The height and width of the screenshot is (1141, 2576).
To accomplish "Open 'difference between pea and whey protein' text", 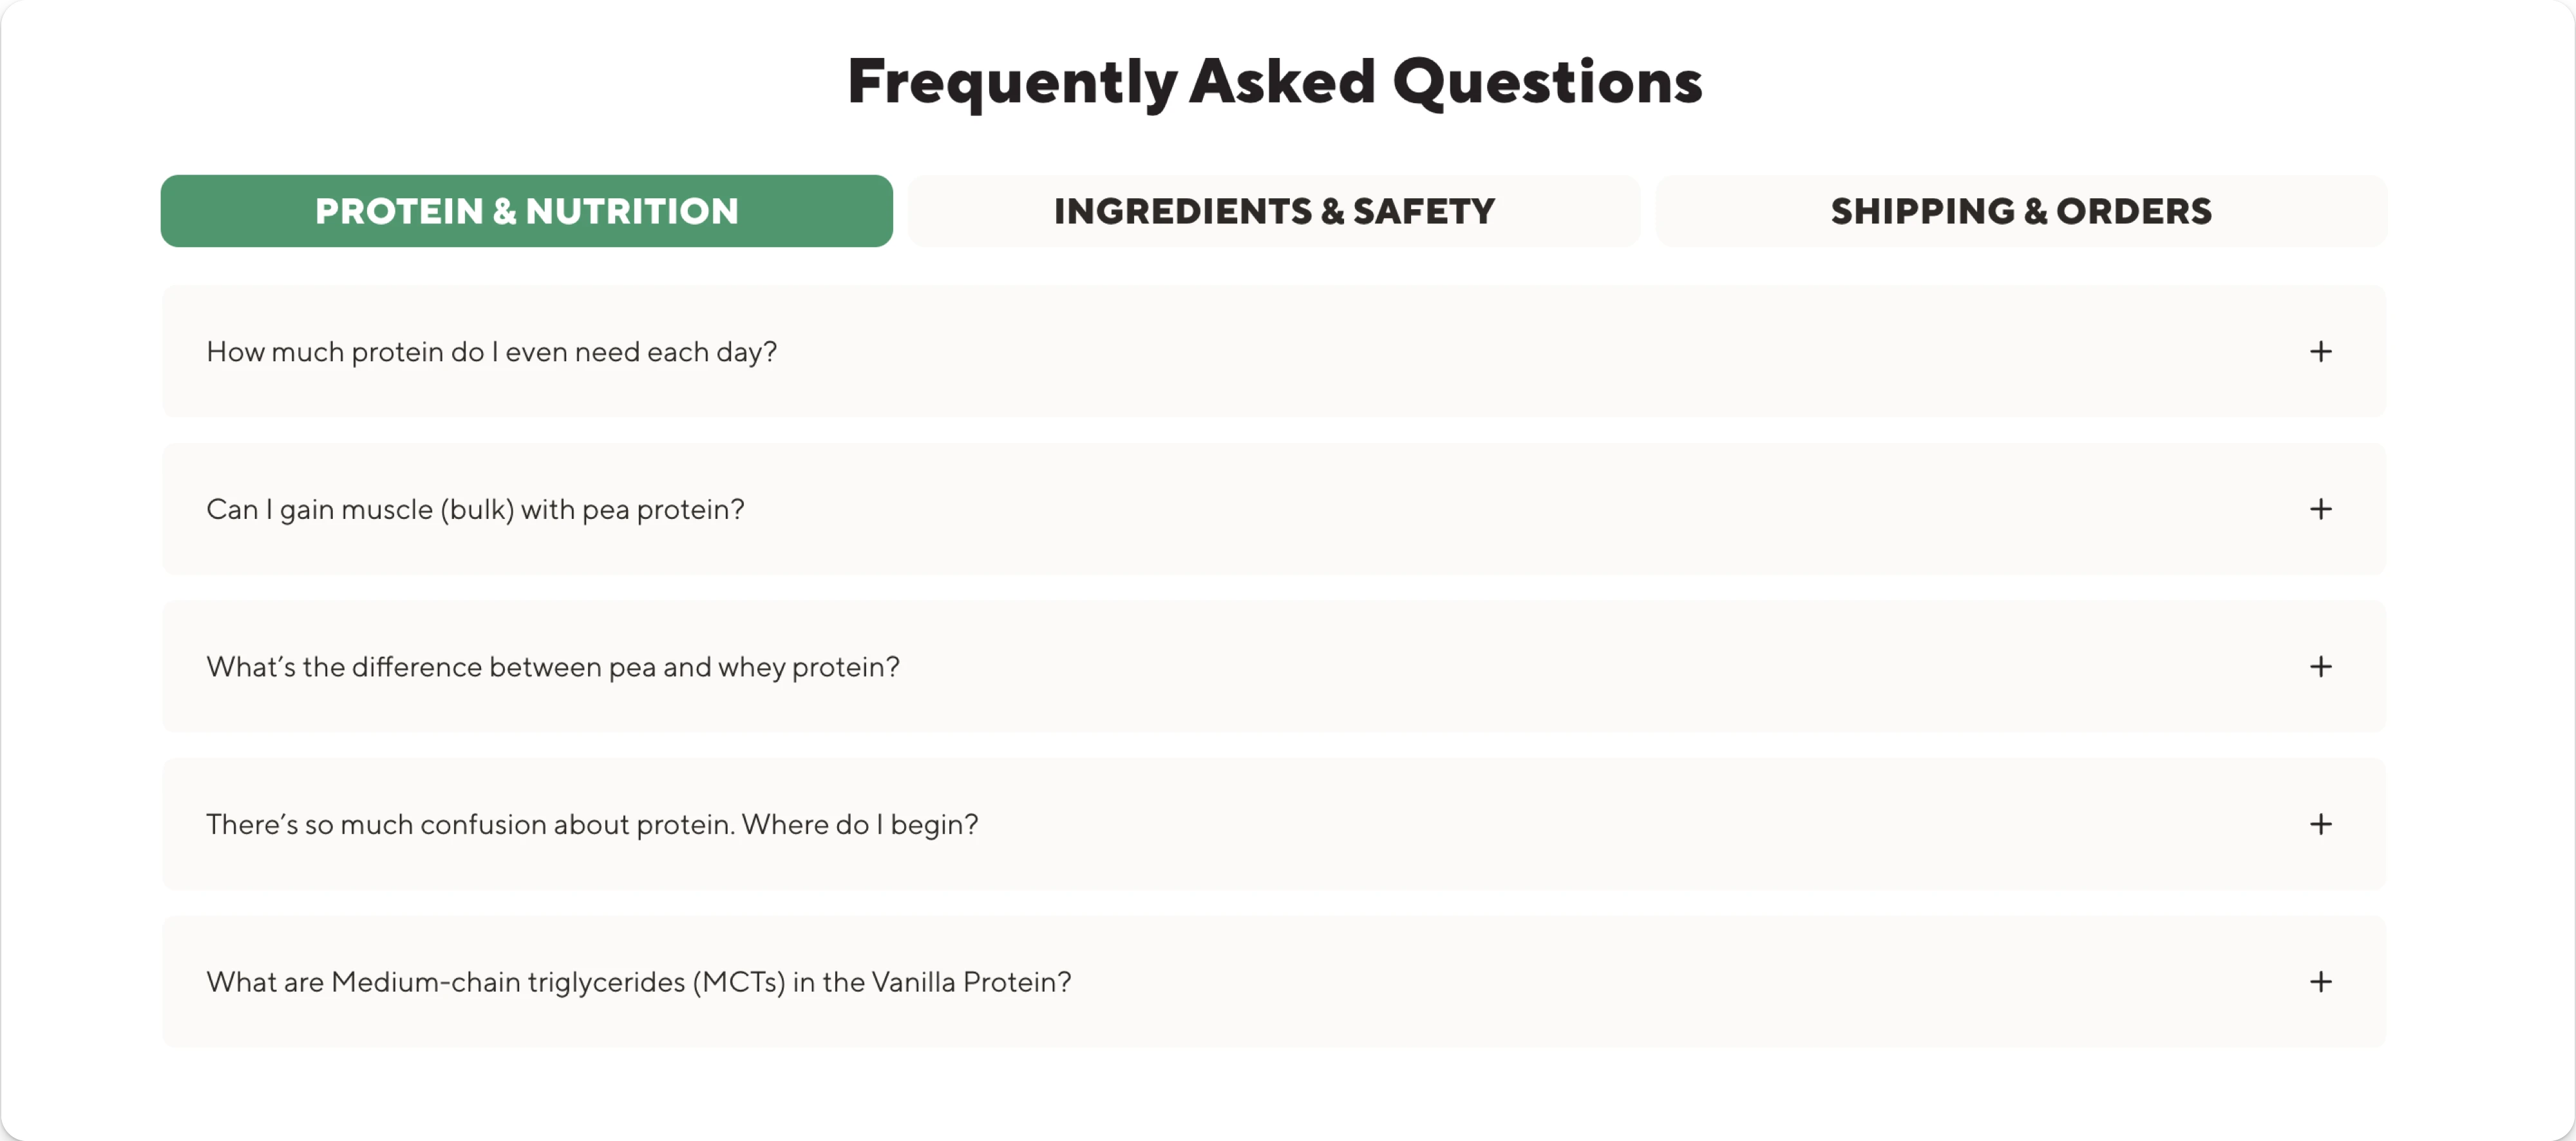I will coord(552,667).
